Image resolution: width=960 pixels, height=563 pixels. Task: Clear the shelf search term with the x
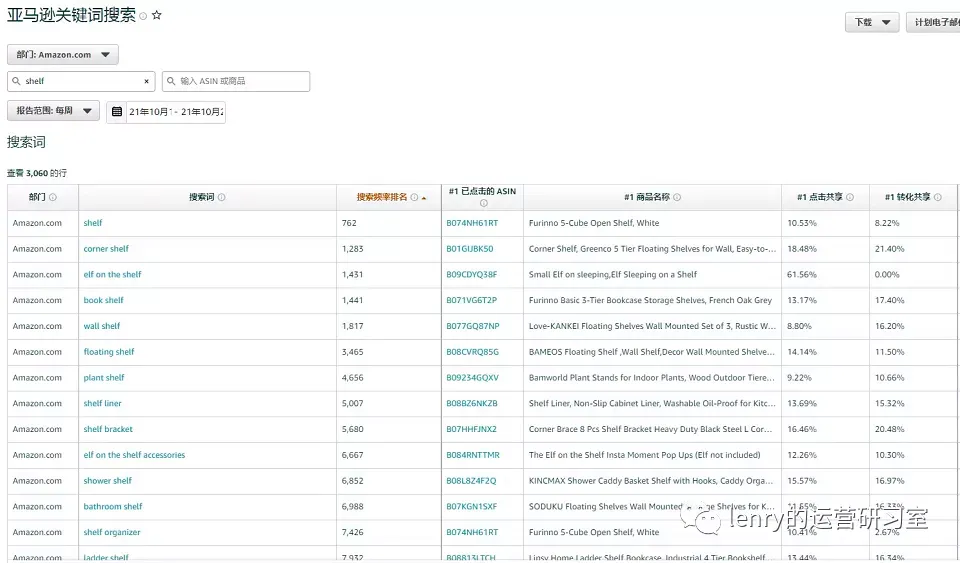[146, 81]
